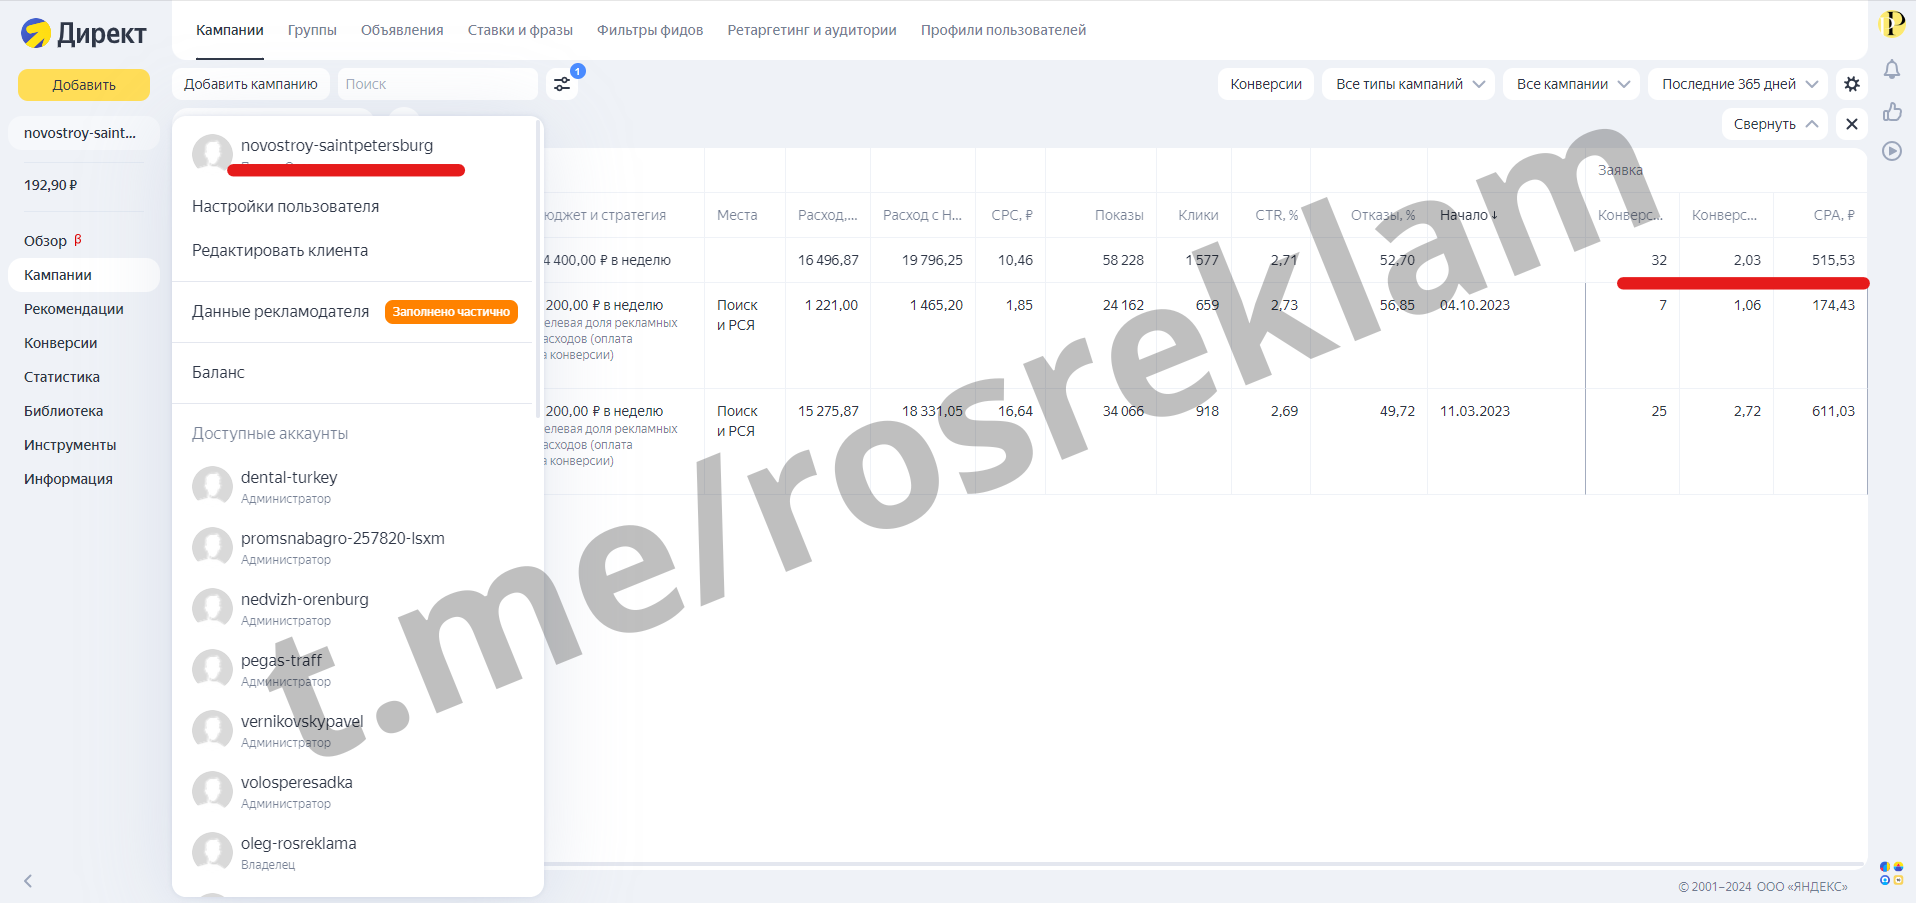Image resolution: width=1916 pixels, height=903 pixels.
Task: Click the Yandex Direct logo
Action: point(84,33)
